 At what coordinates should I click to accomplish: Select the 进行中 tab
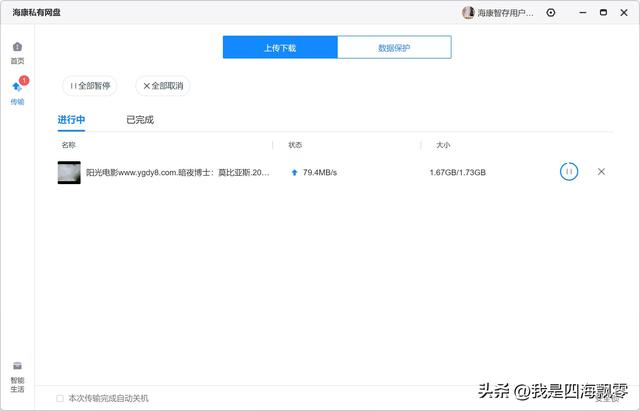point(71,120)
